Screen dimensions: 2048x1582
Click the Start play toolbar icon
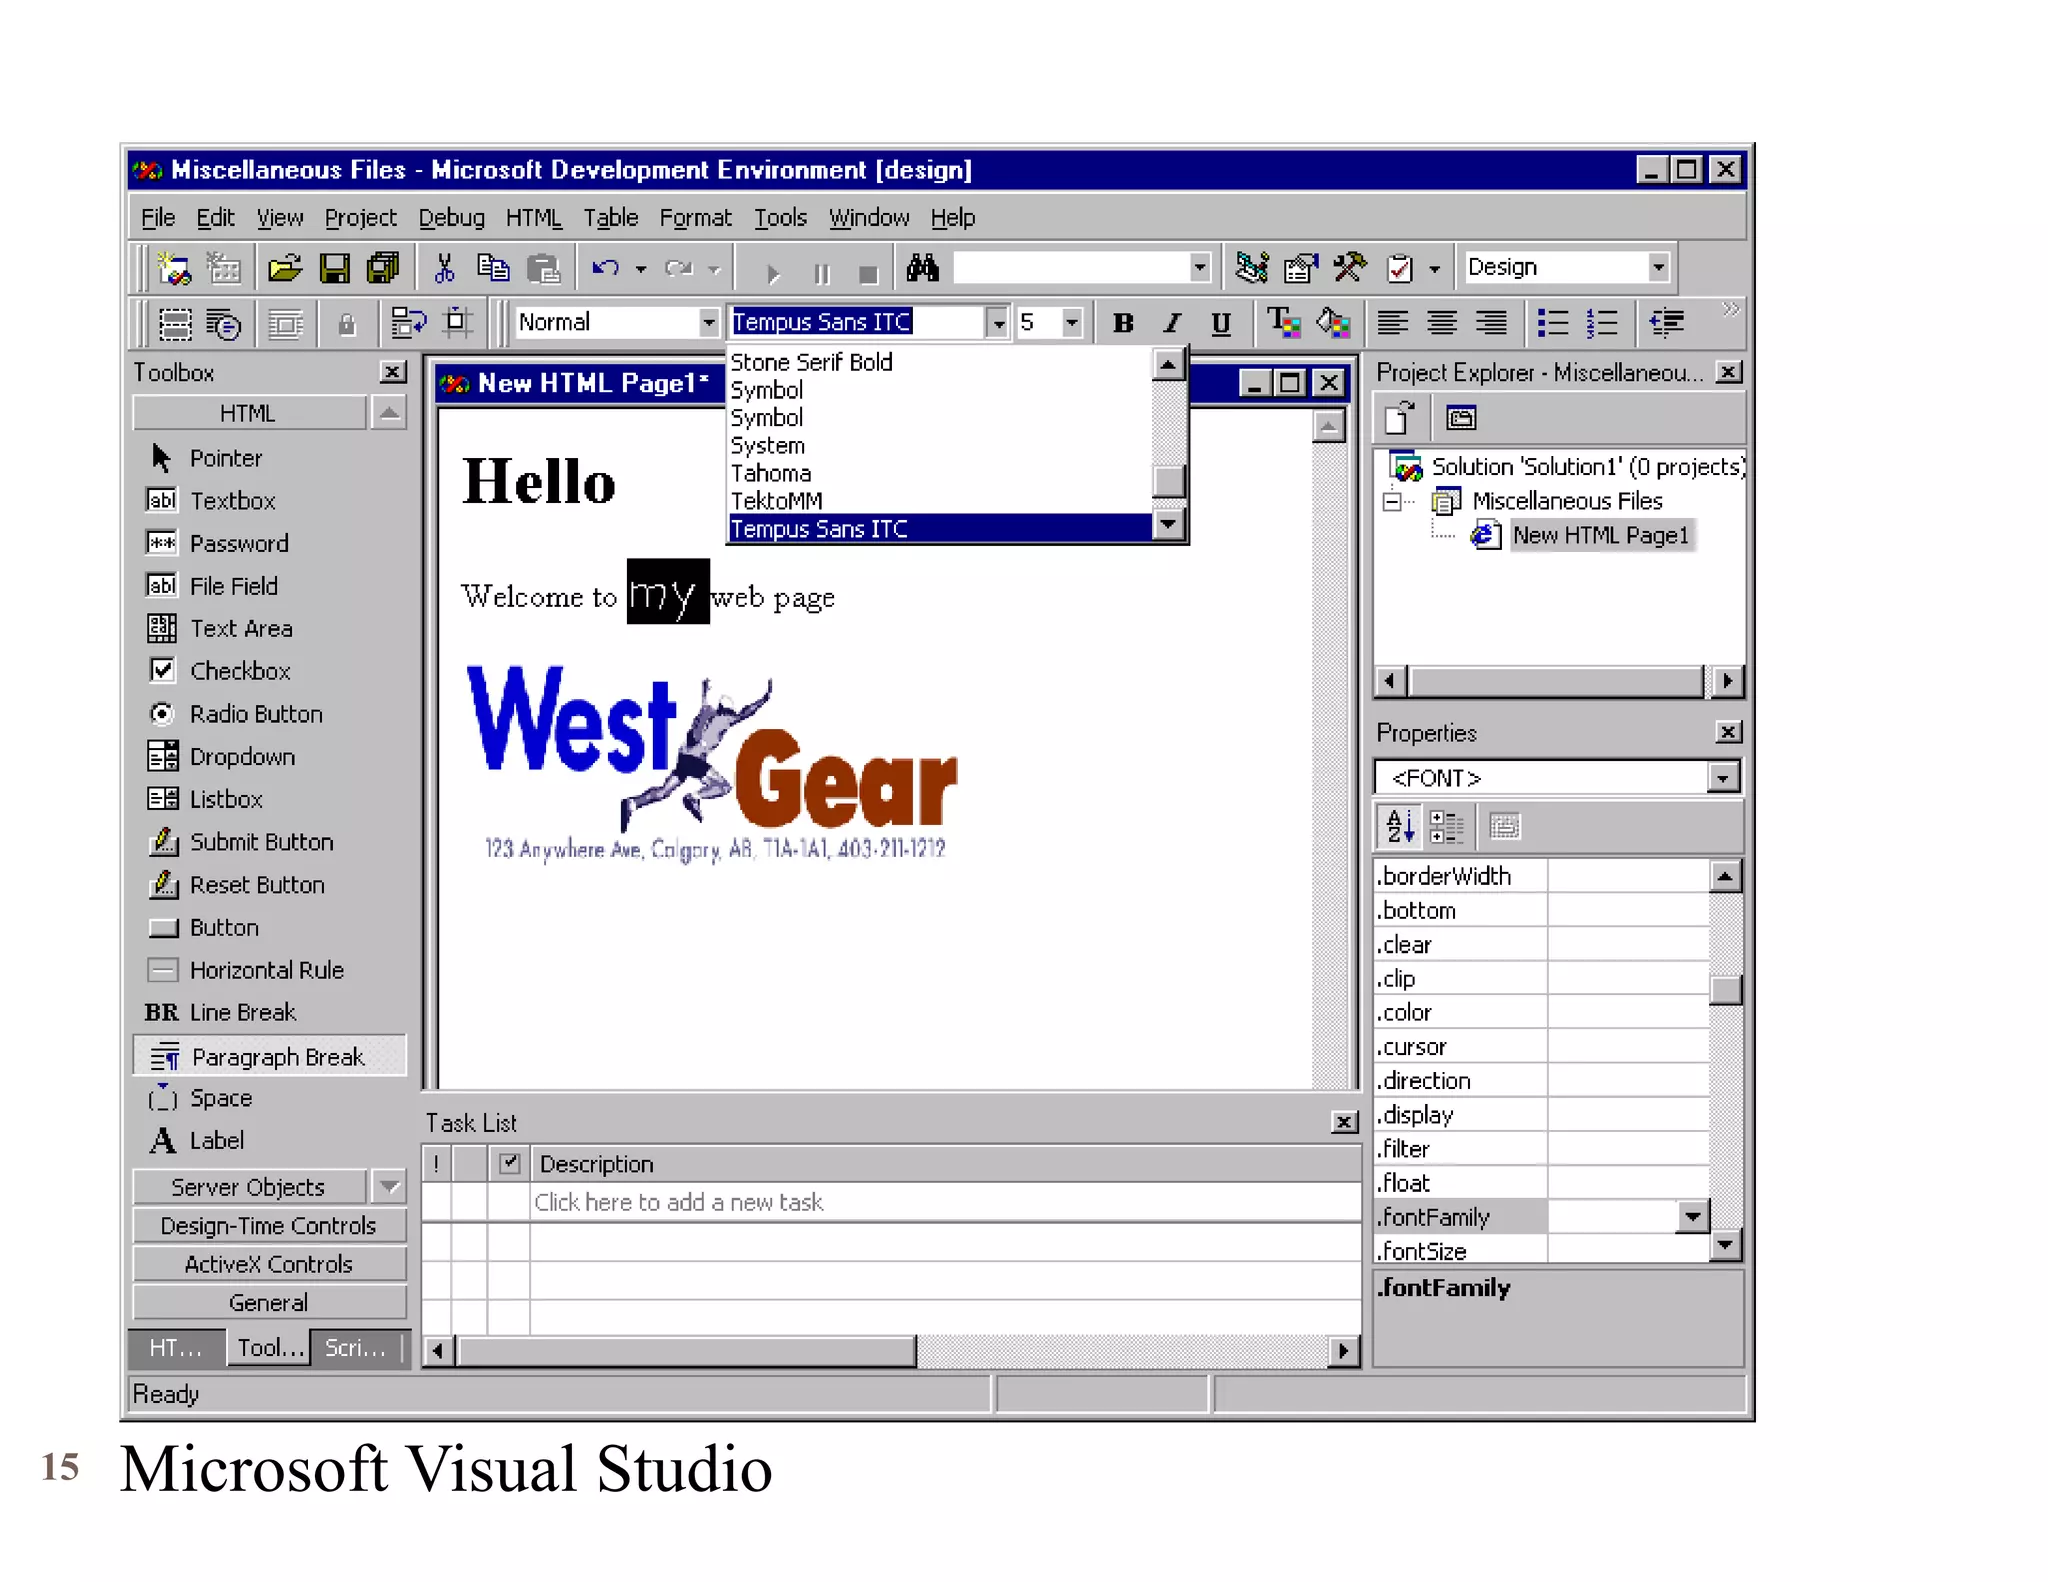click(772, 272)
